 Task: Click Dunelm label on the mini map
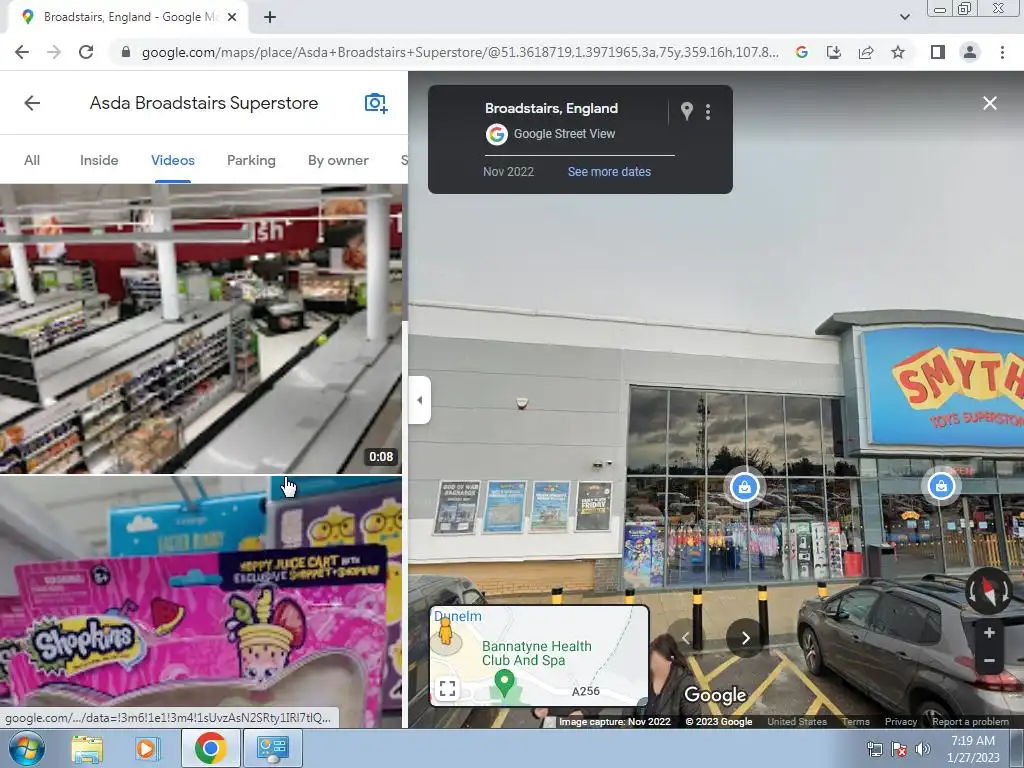click(458, 616)
